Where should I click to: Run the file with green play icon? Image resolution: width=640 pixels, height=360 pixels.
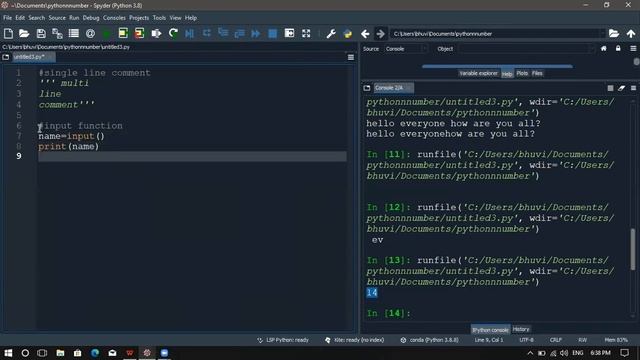point(107,33)
